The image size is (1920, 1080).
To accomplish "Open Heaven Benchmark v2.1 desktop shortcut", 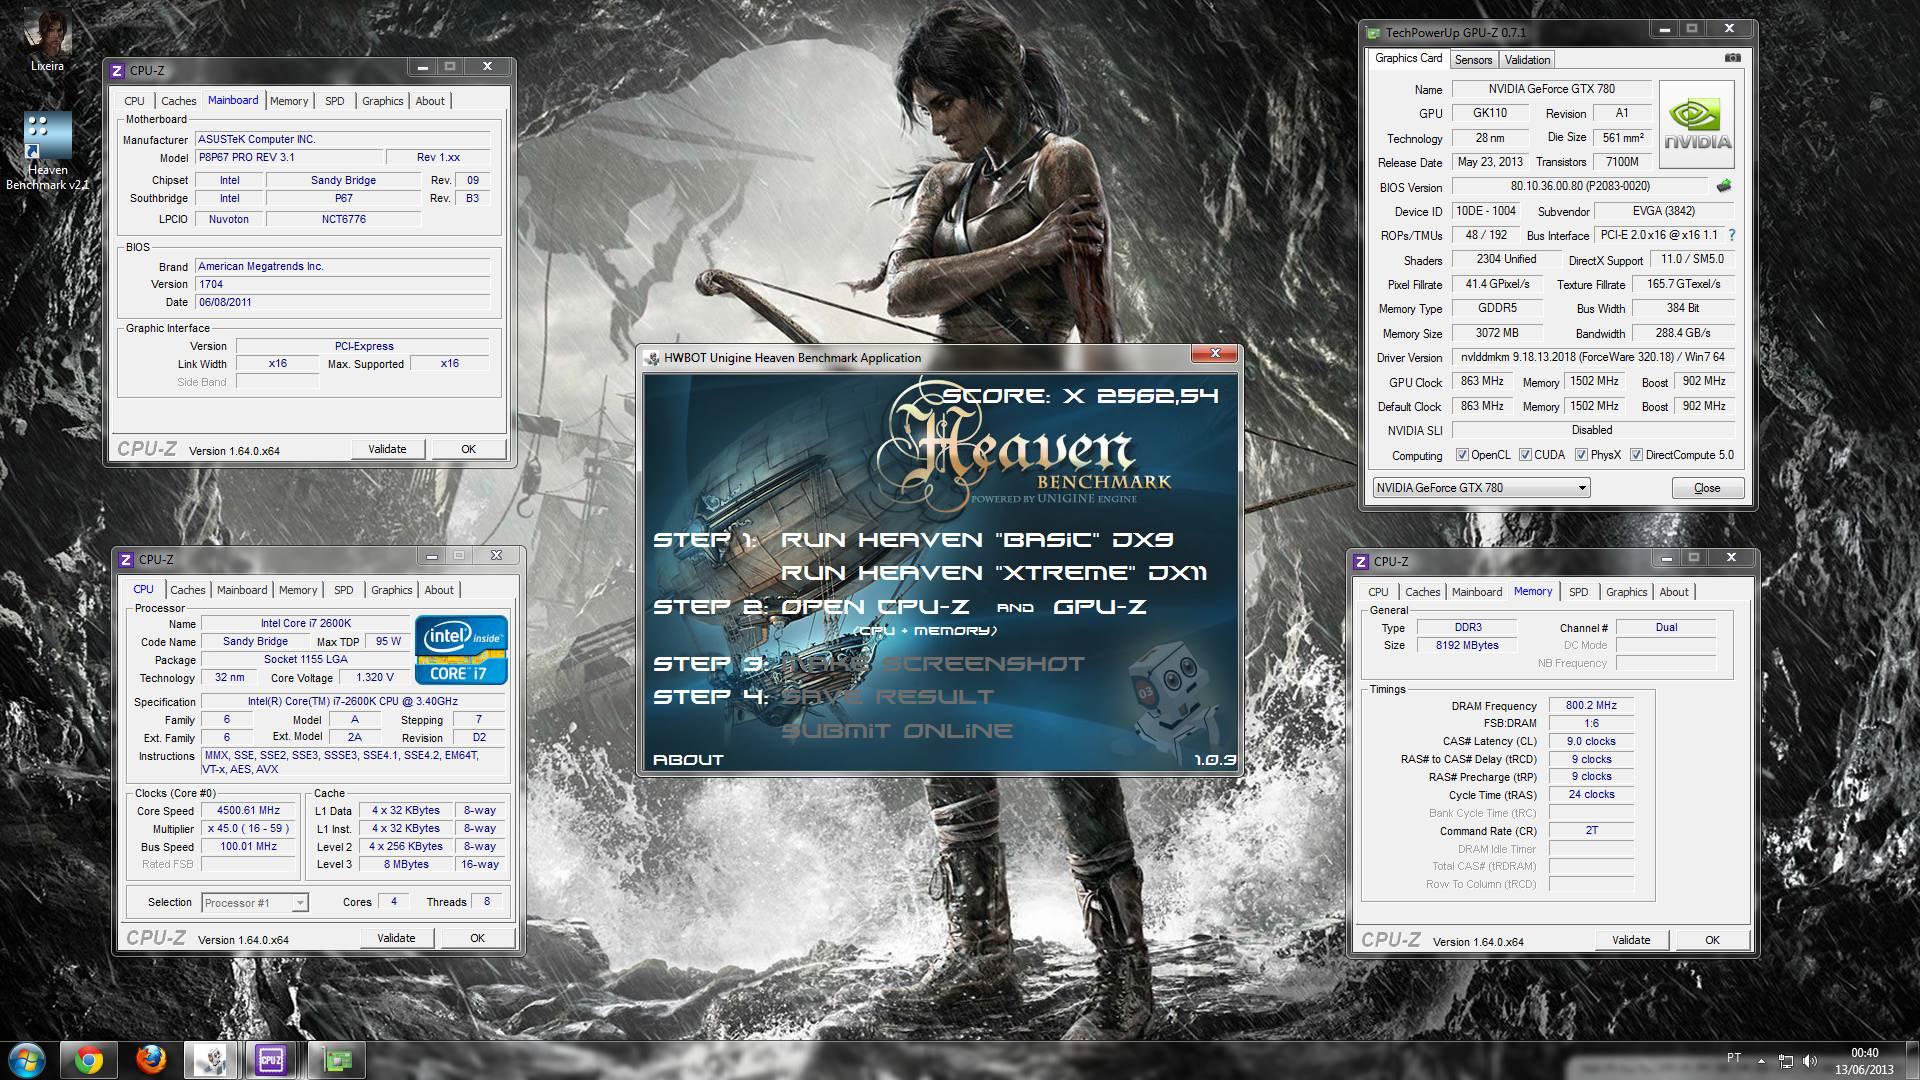I will (47, 150).
